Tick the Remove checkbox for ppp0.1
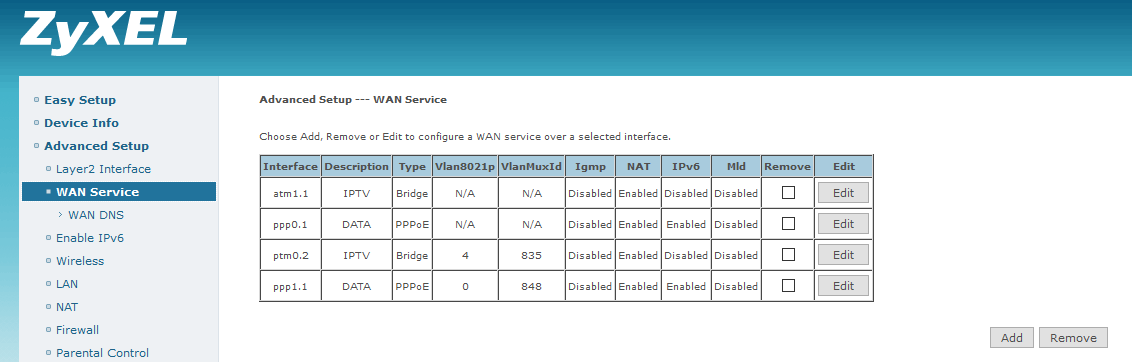 pyautogui.click(x=788, y=223)
